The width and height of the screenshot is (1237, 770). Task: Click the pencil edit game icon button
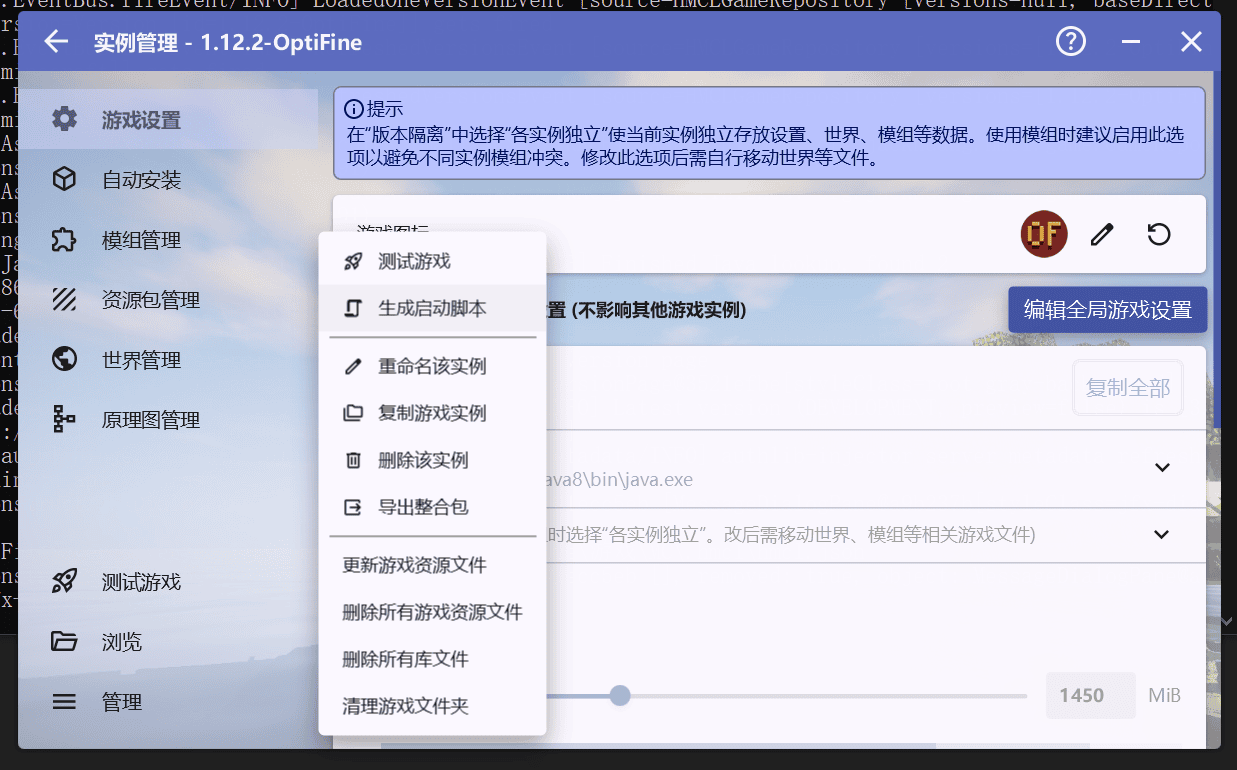(x=1102, y=235)
